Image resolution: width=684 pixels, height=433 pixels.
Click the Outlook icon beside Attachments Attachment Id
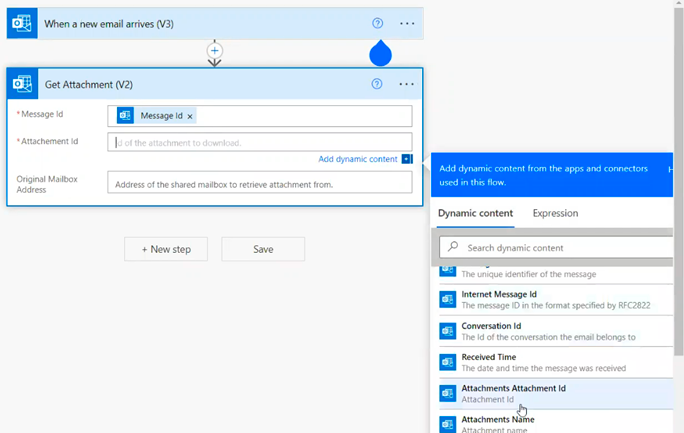[x=448, y=394]
